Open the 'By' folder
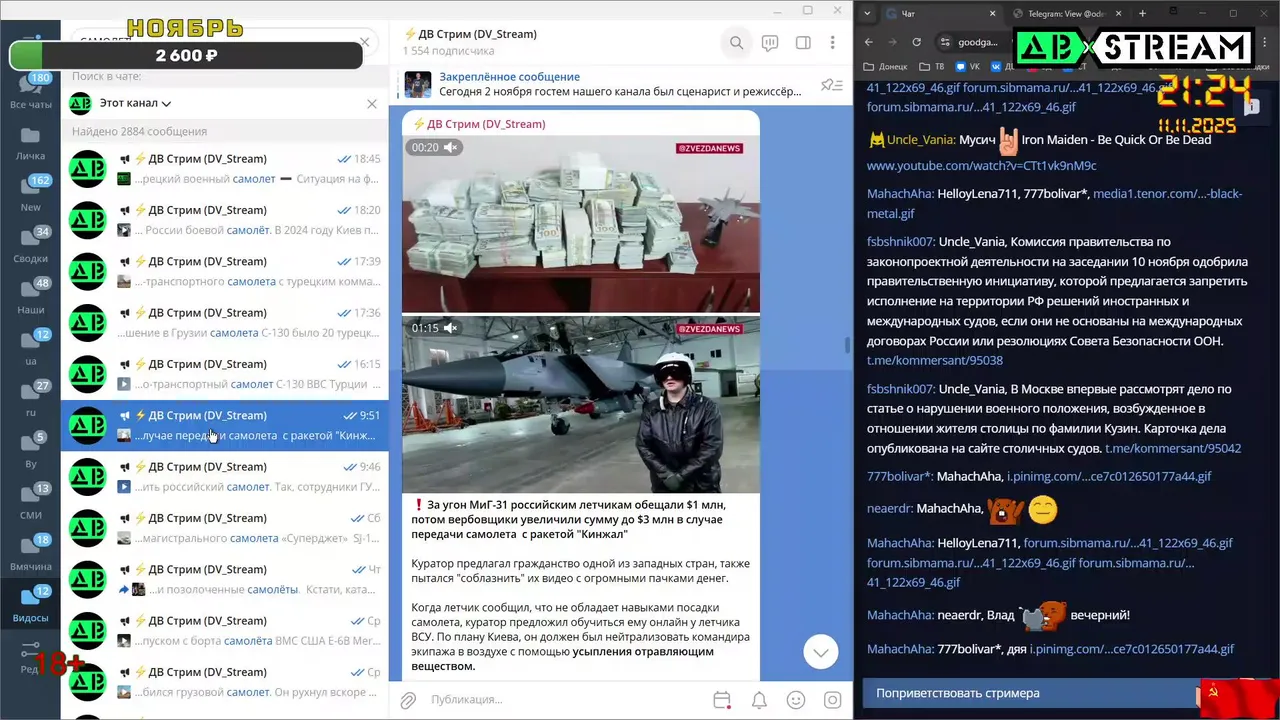This screenshot has width=1280, height=720. (x=30, y=451)
